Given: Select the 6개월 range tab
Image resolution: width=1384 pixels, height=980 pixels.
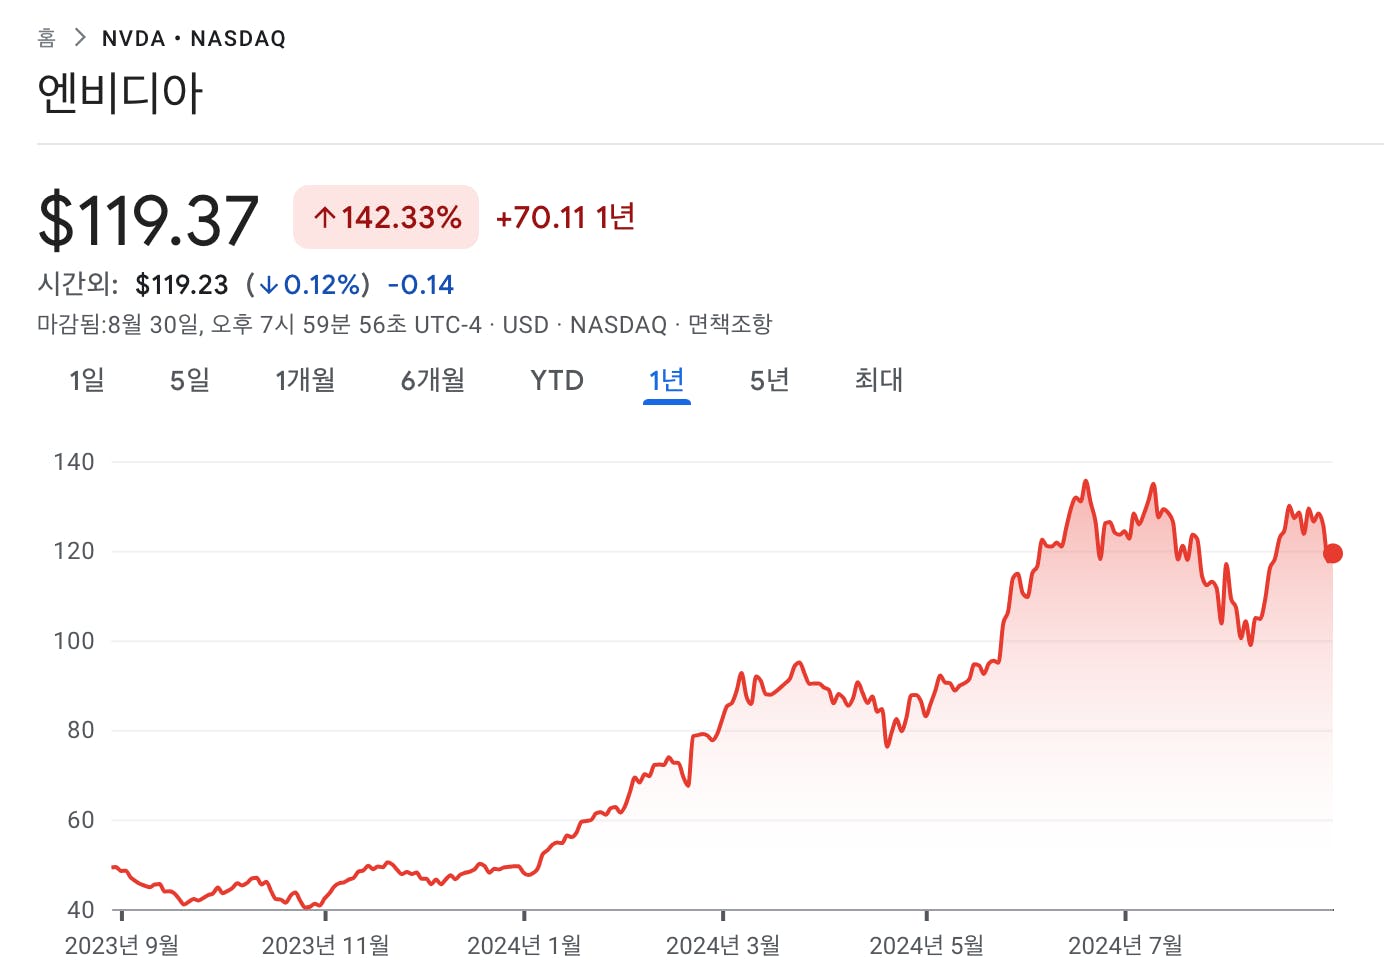Looking at the screenshot, I should (x=433, y=380).
